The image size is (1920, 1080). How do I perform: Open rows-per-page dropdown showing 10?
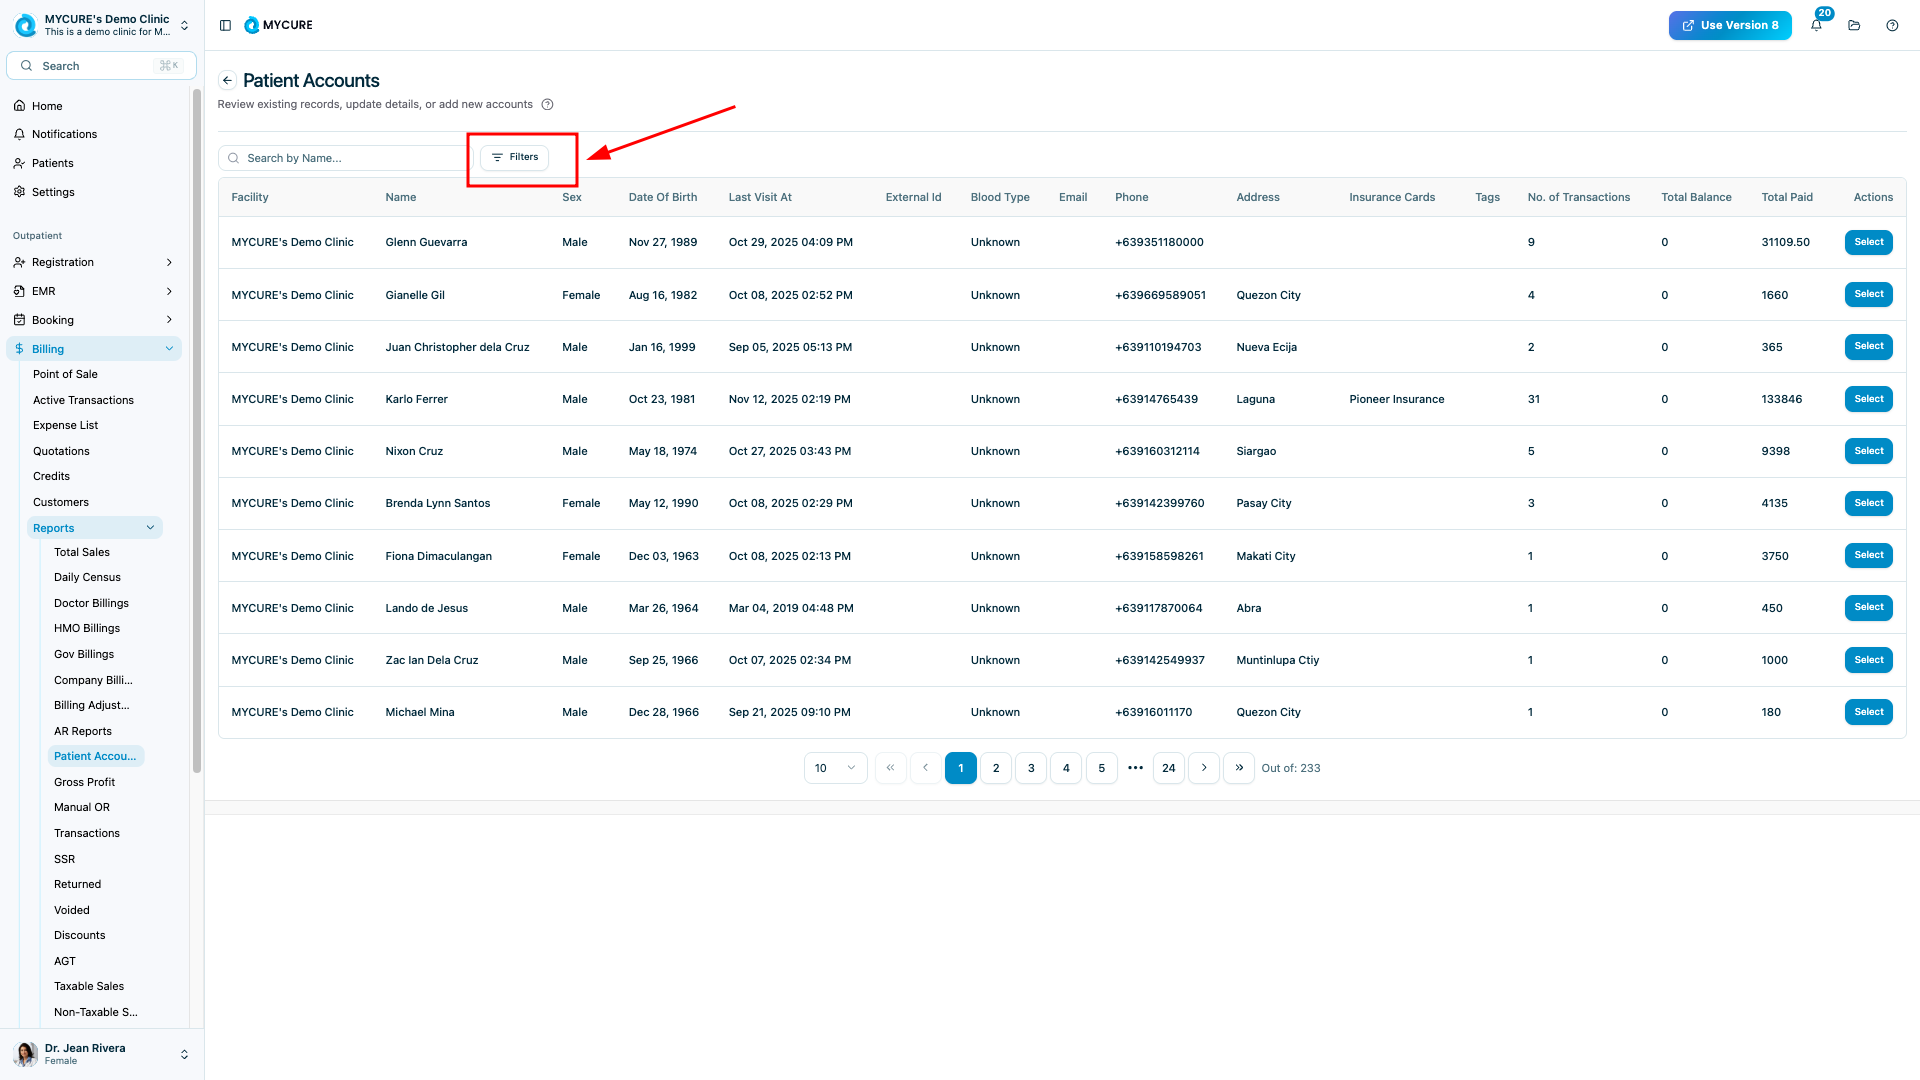point(835,768)
